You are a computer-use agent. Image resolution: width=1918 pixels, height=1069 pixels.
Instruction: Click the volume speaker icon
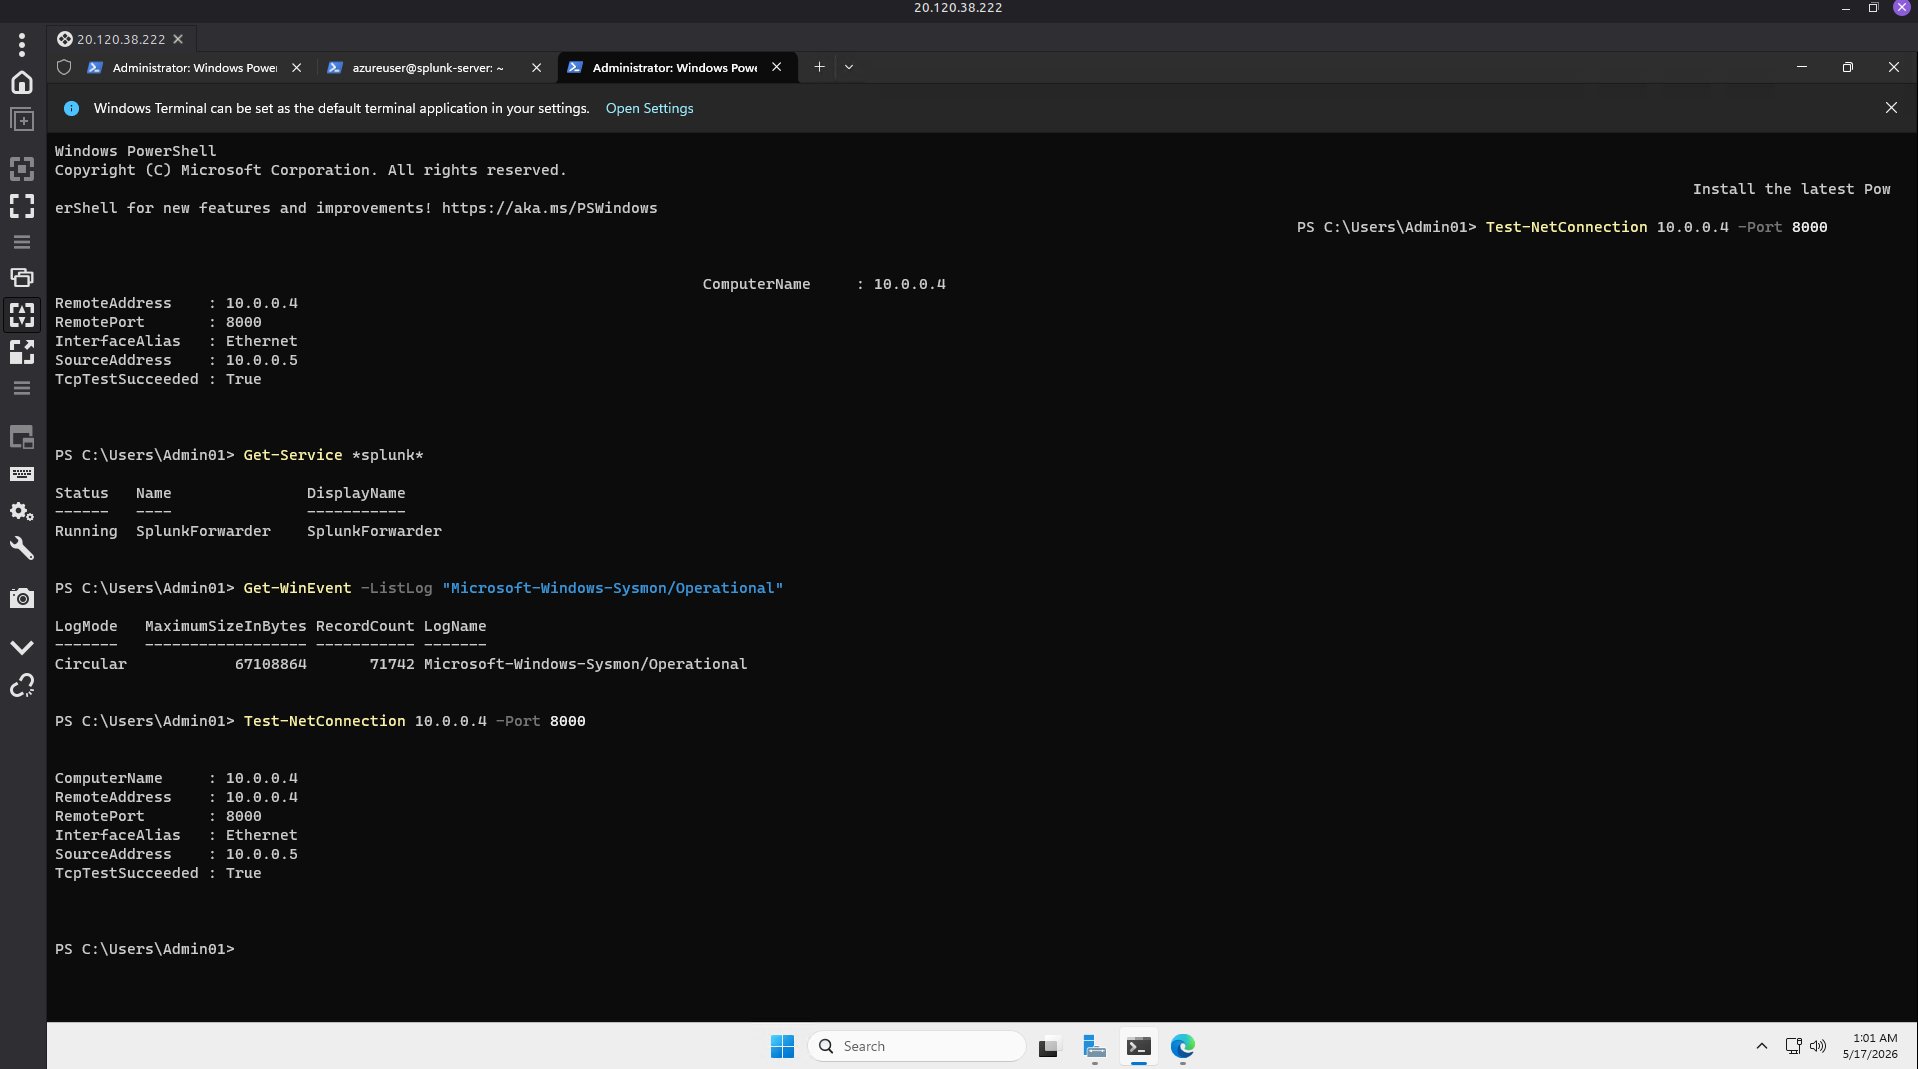click(1818, 1046)
